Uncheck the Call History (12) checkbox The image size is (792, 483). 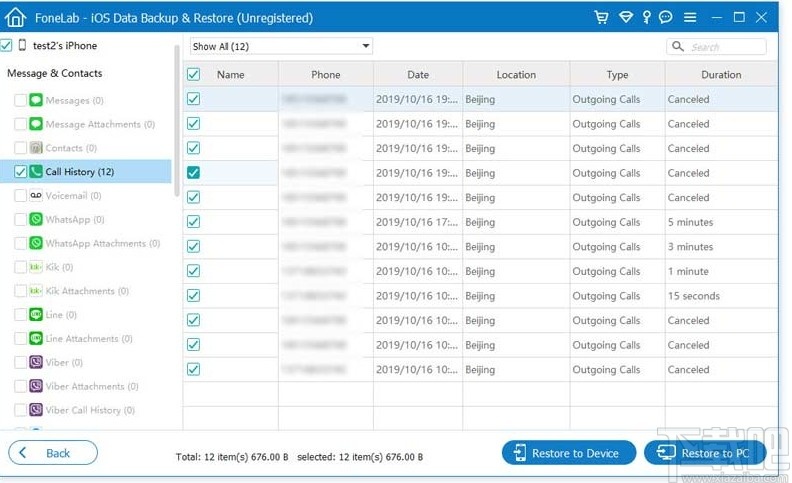(x=20, y=172)
